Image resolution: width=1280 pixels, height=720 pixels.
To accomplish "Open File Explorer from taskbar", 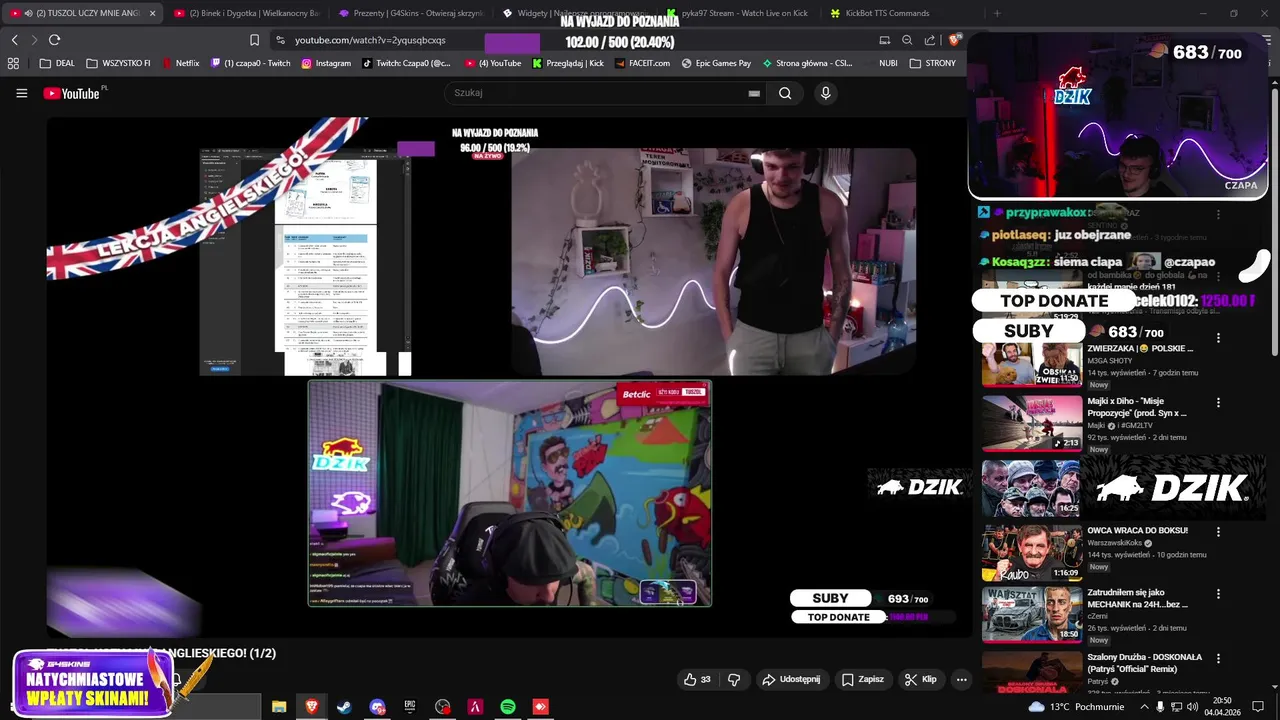I will coord(279,707).
